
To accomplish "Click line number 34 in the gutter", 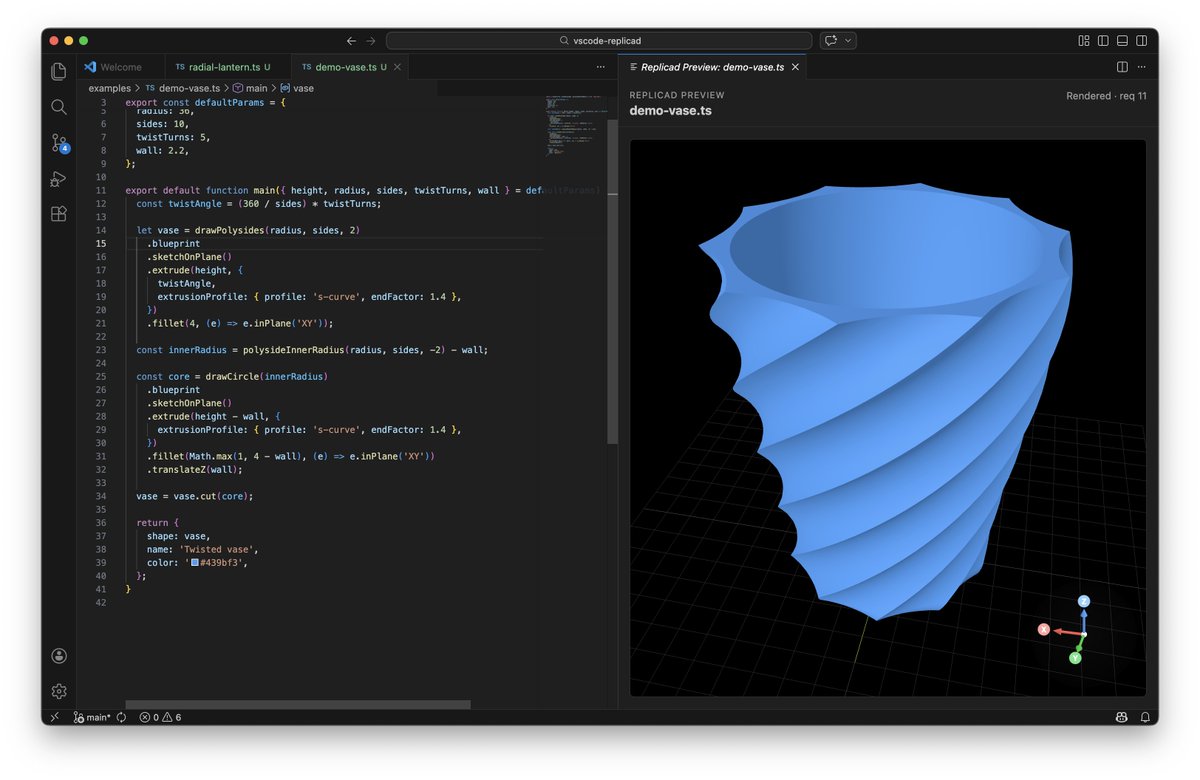I will coord(101,496).
